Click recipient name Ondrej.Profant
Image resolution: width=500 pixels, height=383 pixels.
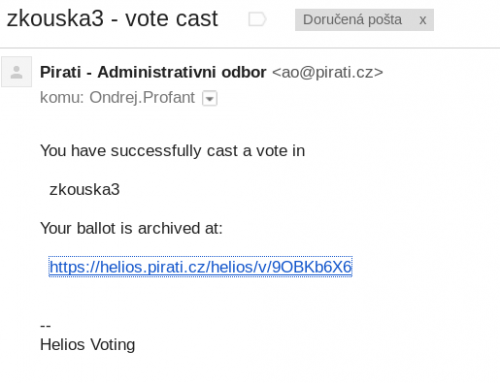pyautogui.click(x=142, y=98)
